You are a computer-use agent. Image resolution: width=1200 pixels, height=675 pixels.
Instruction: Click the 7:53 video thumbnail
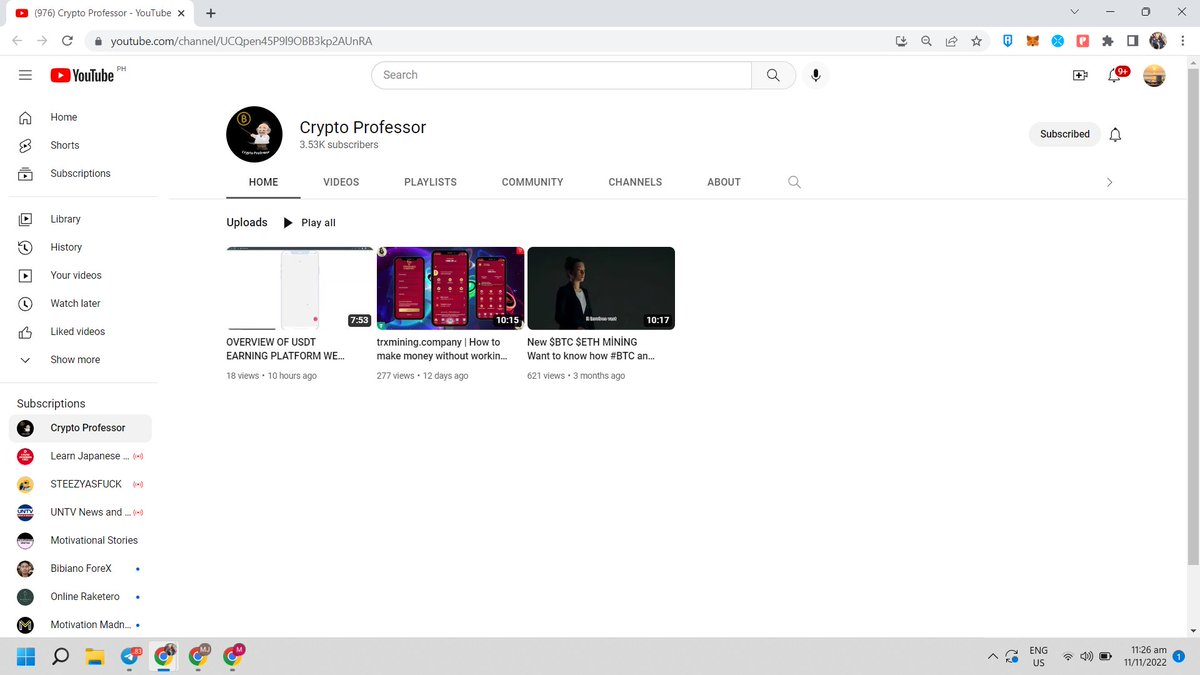point(300,288)
